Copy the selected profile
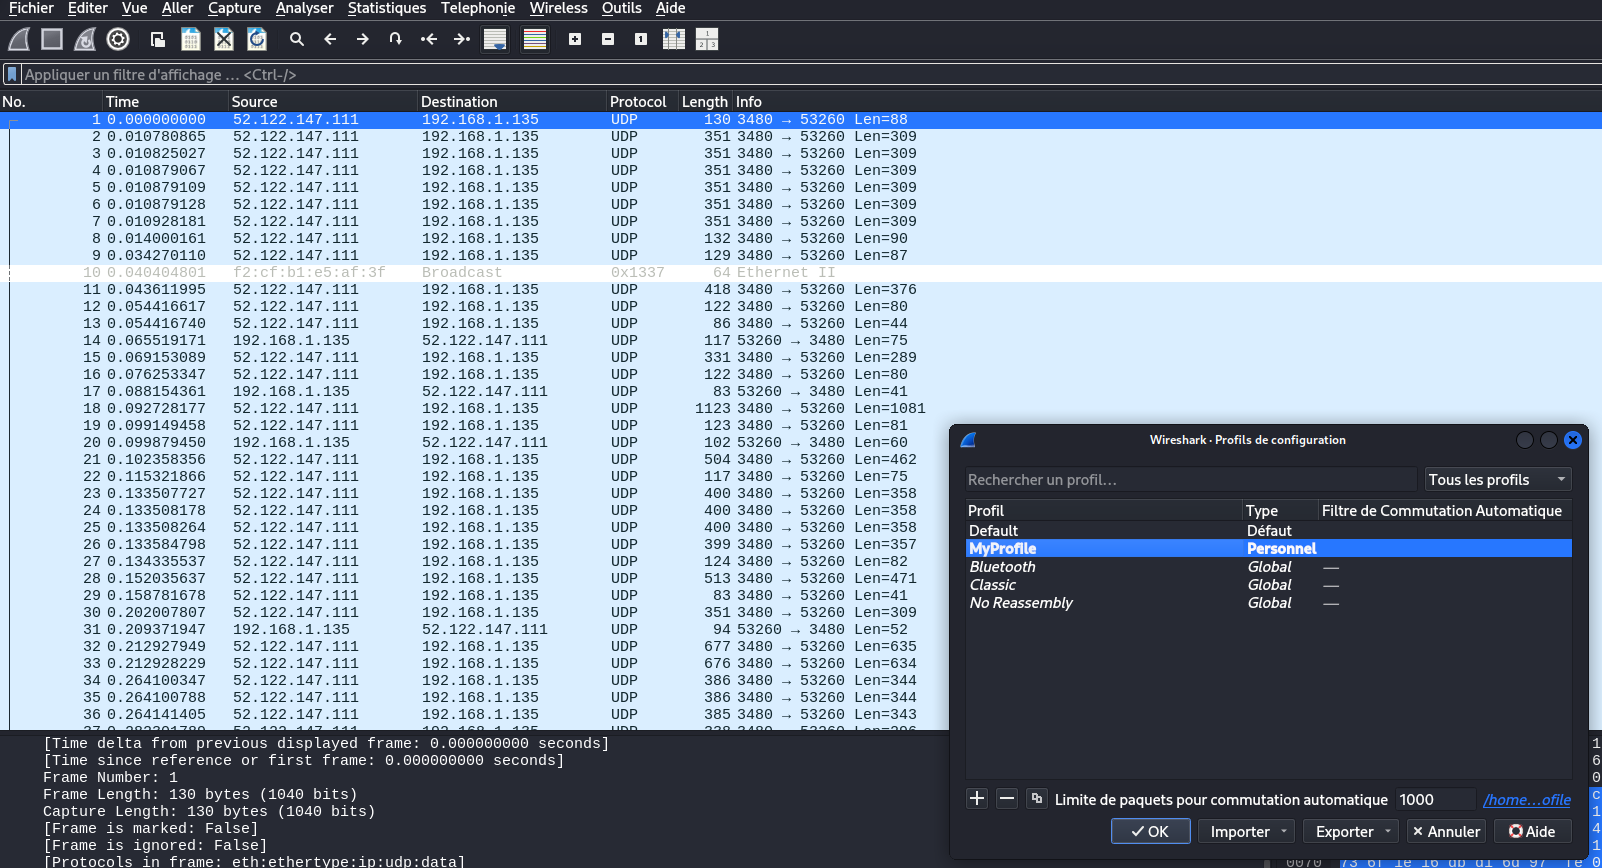The height and width of the screenshot is (868, 1602). click(1037, 798)
